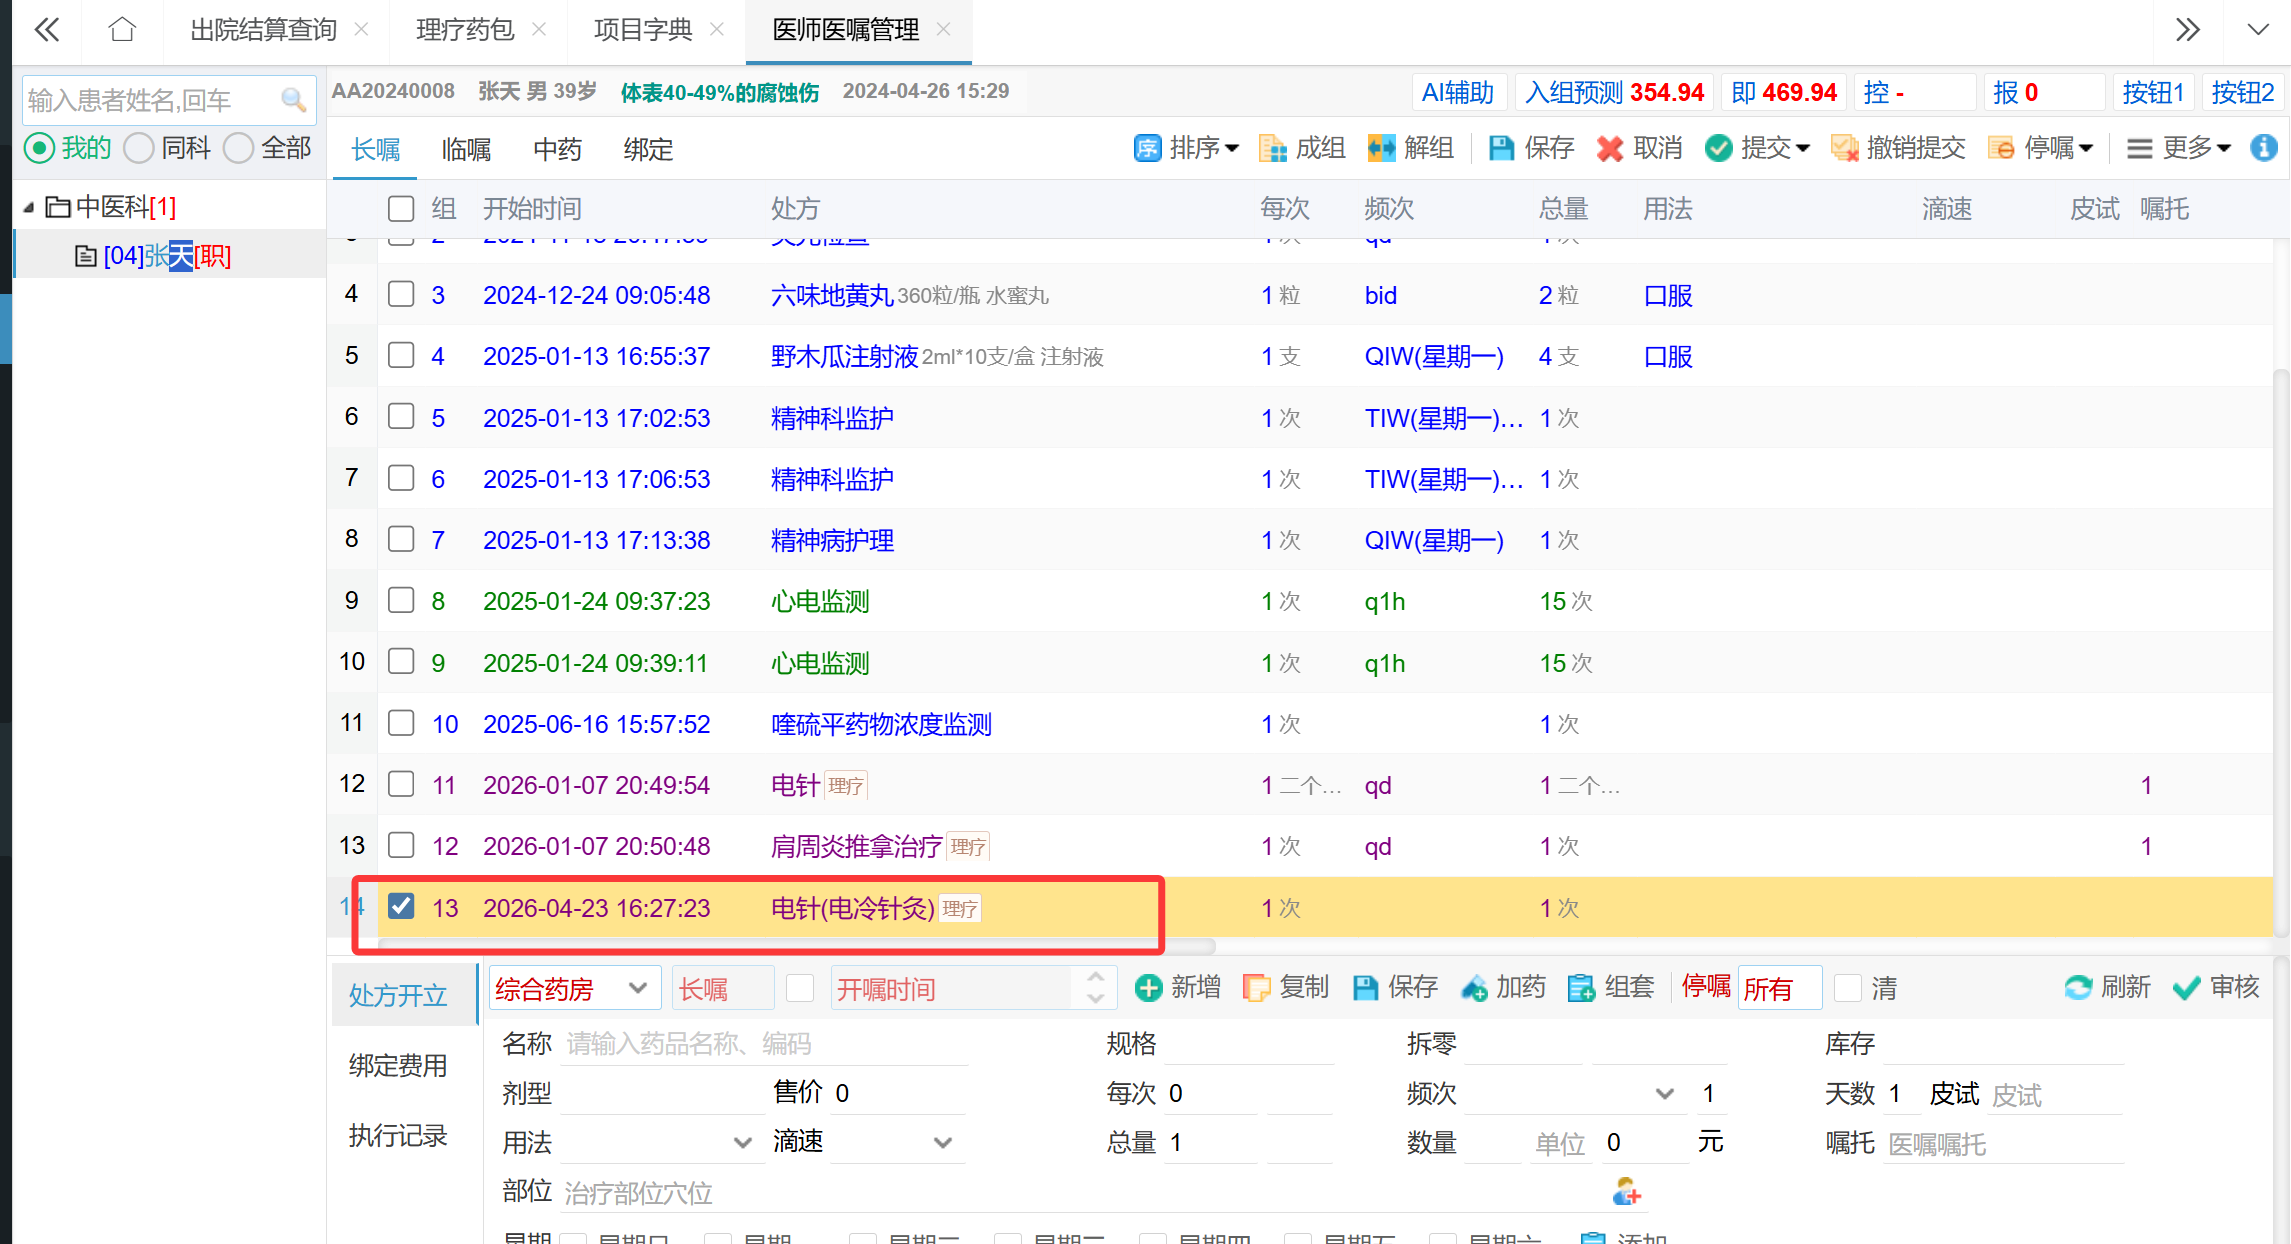Image resolution: width=2291 pixels, height=1244 pixels.
Task: Click the blue info icon
Action: pos(2264,148)
